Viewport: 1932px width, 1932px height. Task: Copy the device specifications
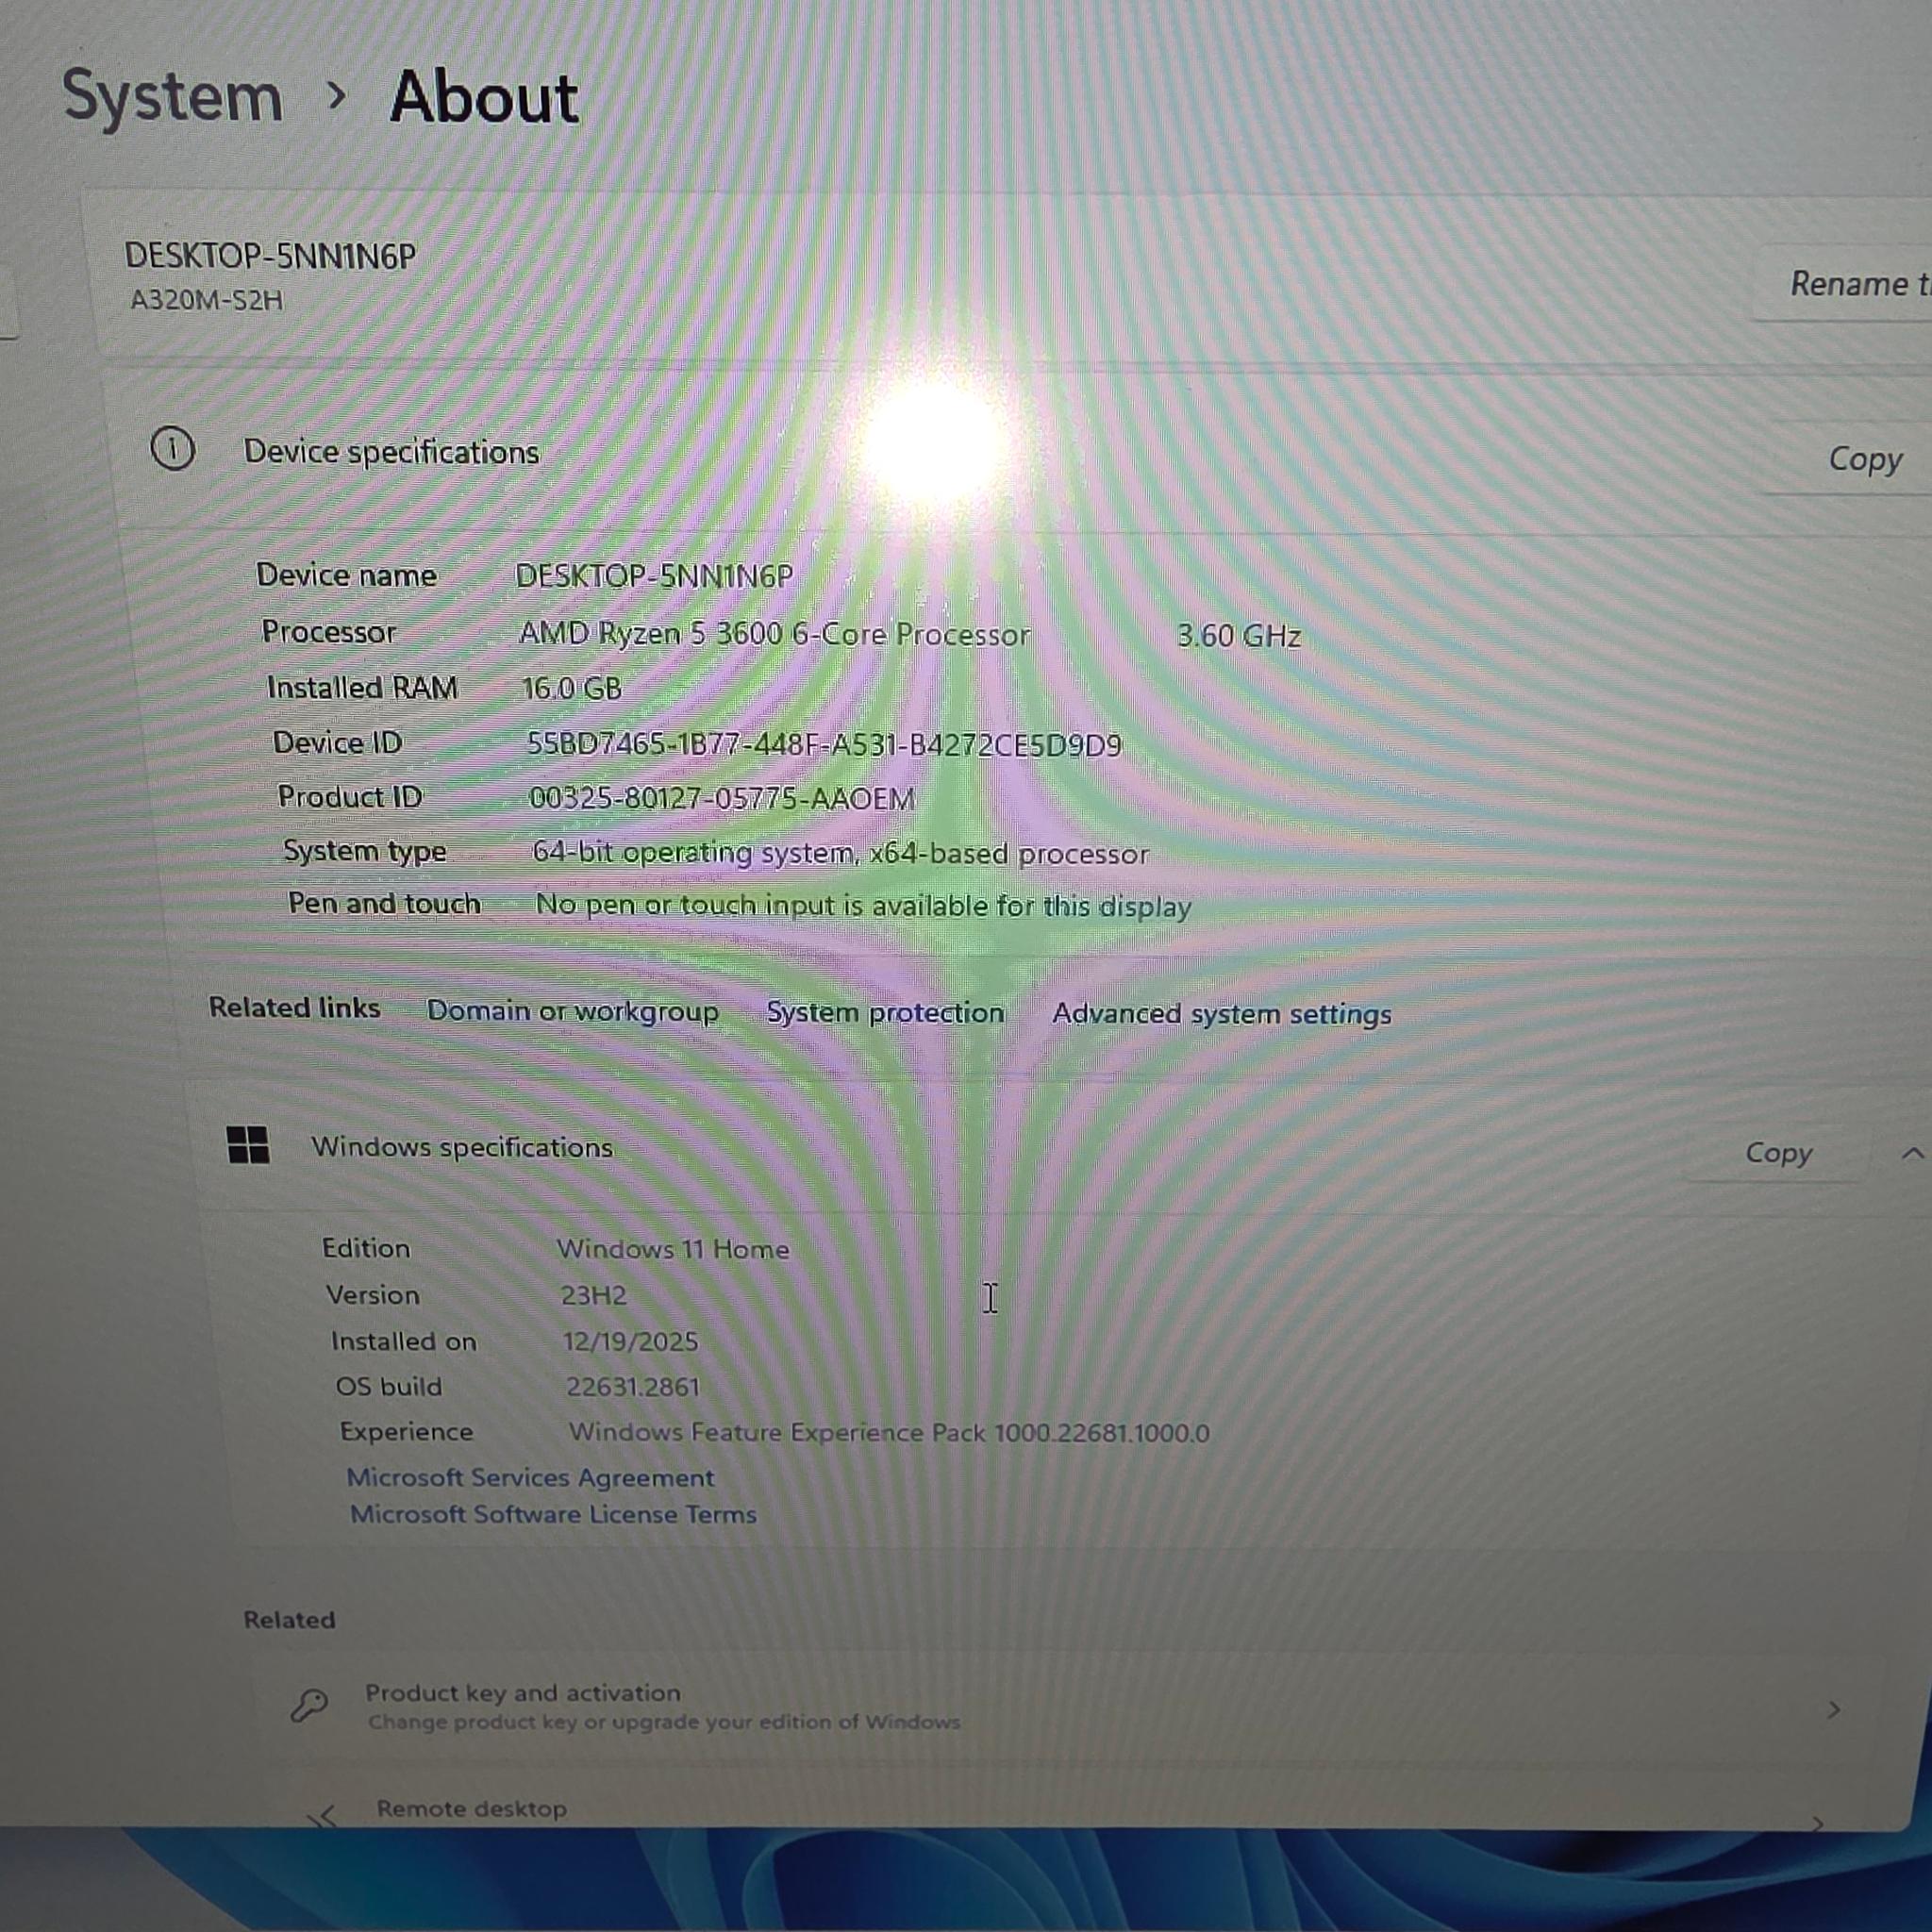click(x=1850, y=459)
